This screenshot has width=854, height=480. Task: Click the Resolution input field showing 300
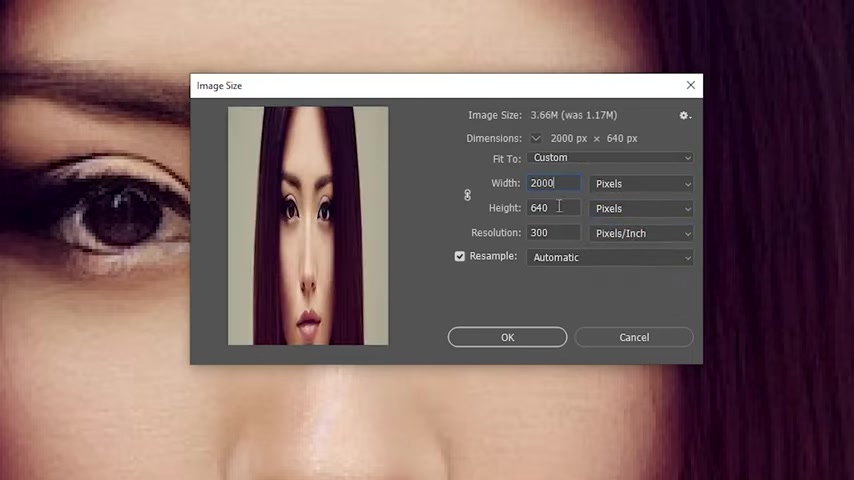[553, 233]
